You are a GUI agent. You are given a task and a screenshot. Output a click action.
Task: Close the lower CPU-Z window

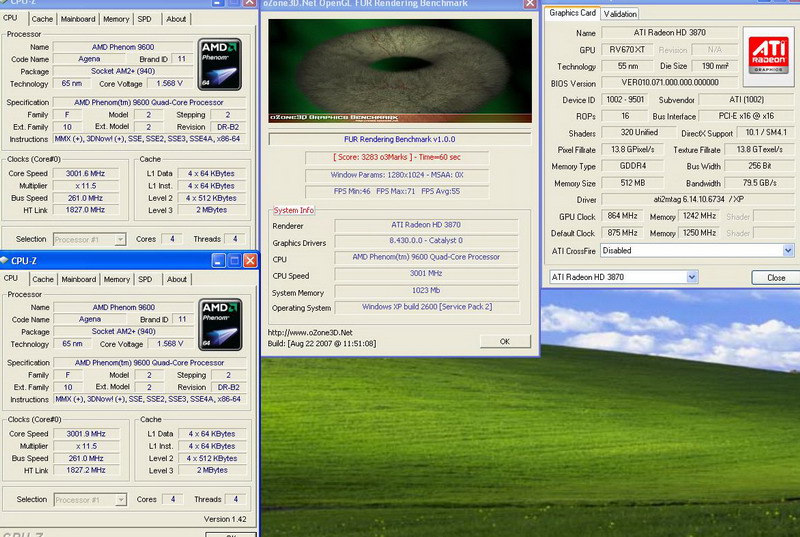coord(248,261)
